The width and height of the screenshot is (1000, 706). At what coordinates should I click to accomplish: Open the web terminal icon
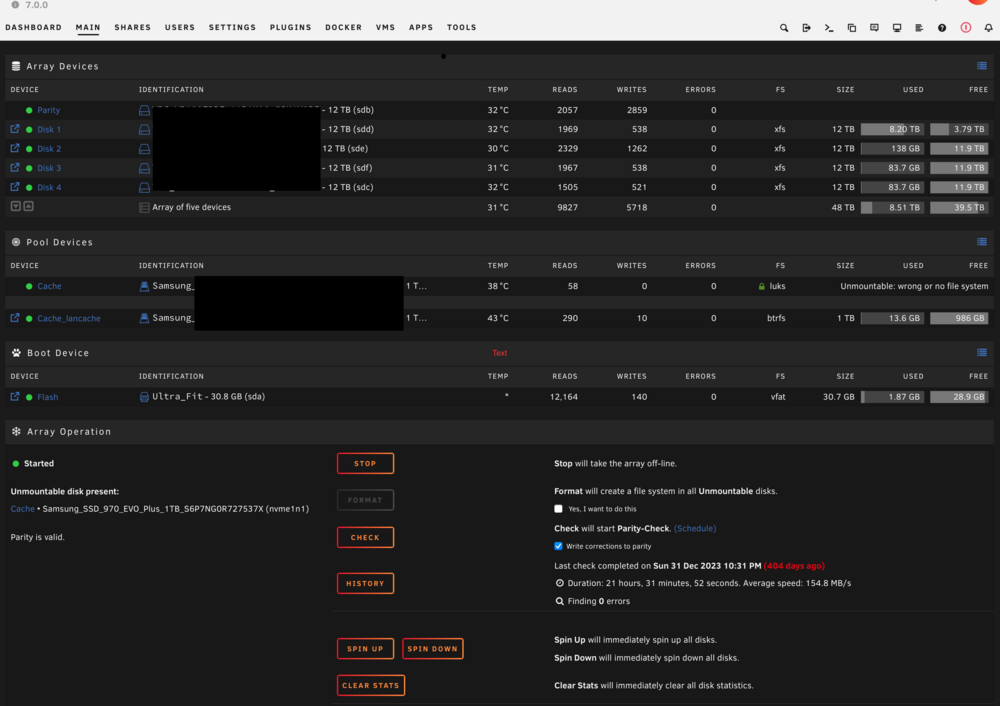tap(828, 27)
